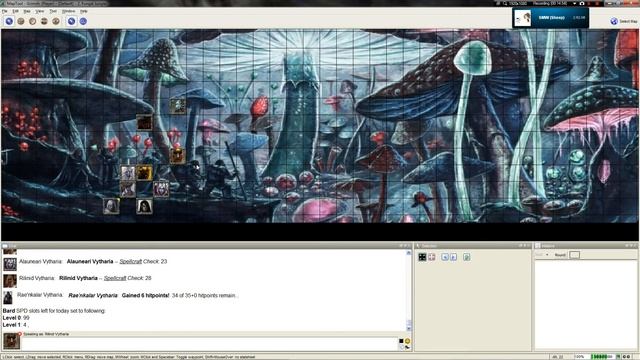Click blue icon right of eye-shaped tool

71,21
